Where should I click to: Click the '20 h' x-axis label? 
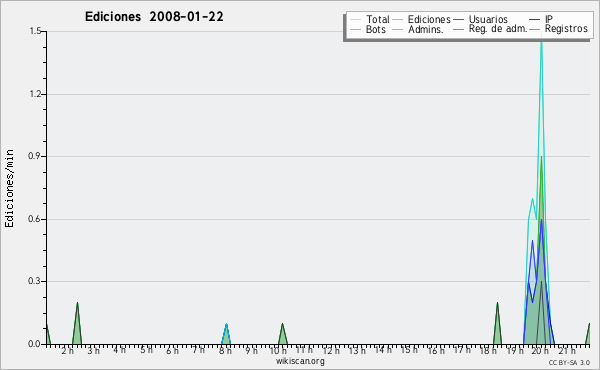(540, 351)
